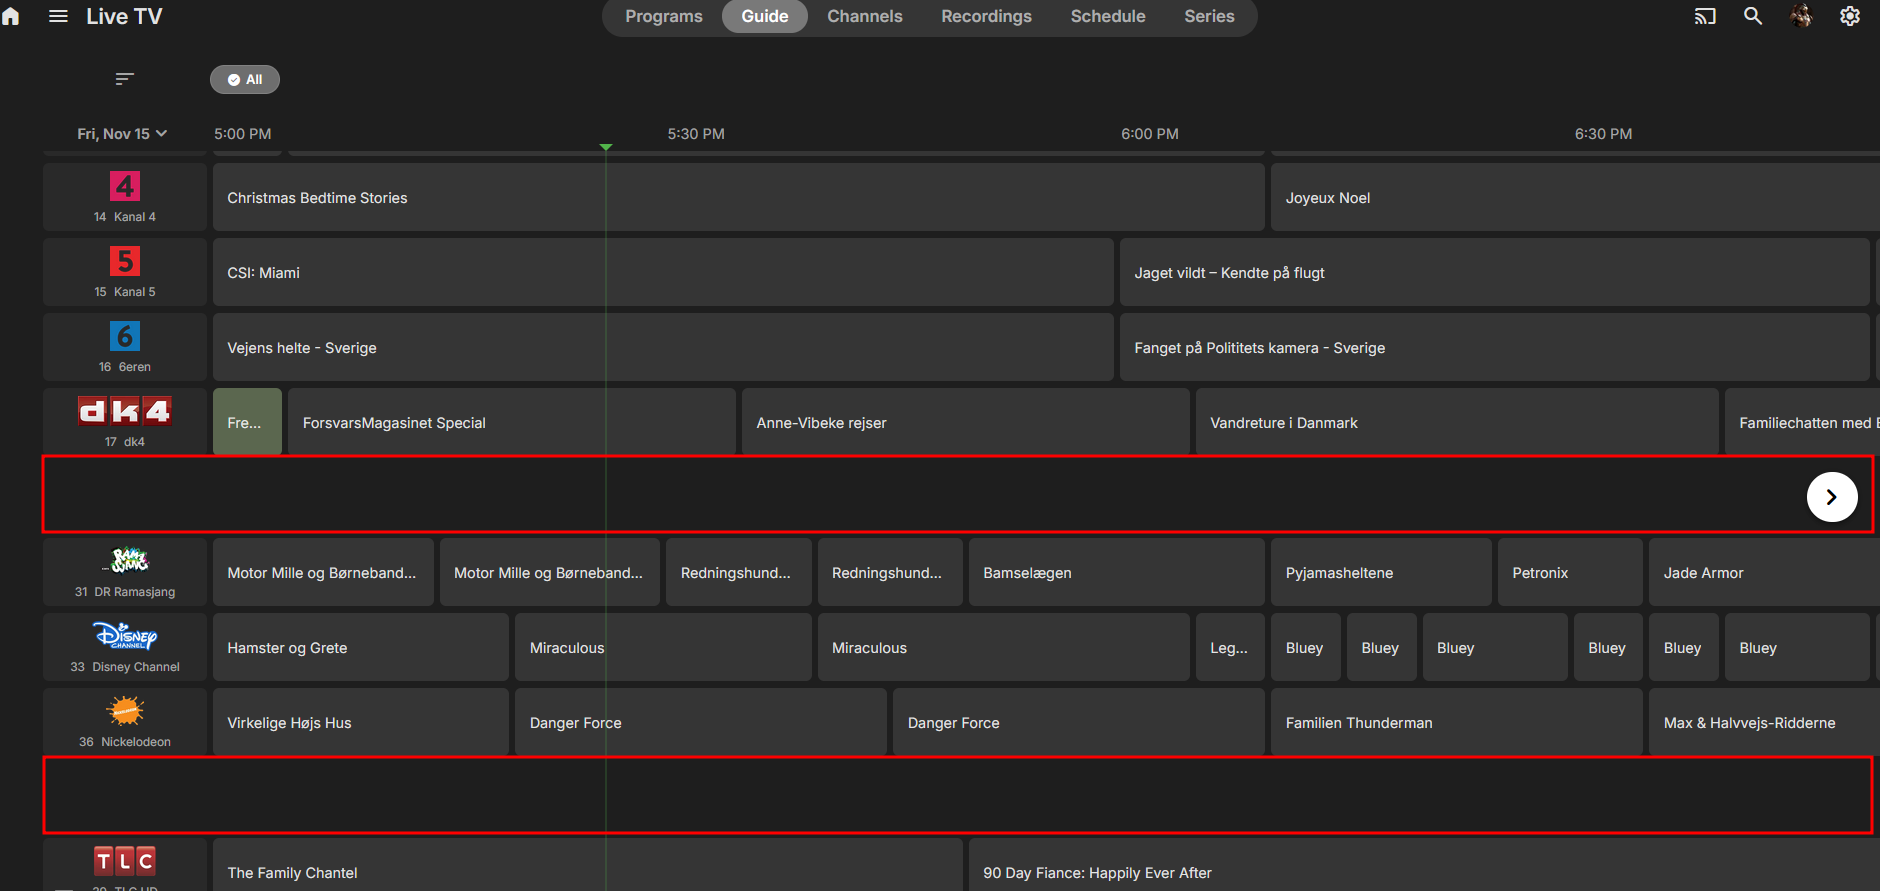Open the Schedule tab
This screenshot has height=891, width=1880.
(x=1108, y=17)
